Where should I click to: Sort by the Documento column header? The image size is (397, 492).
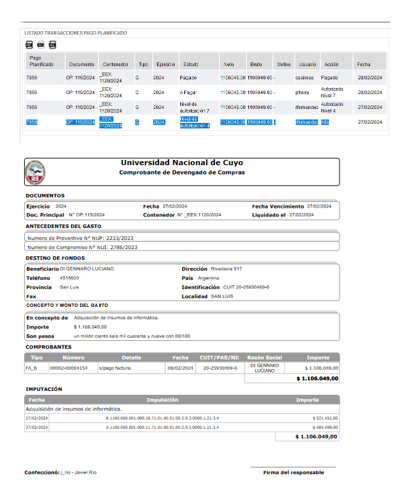[81, 64]
